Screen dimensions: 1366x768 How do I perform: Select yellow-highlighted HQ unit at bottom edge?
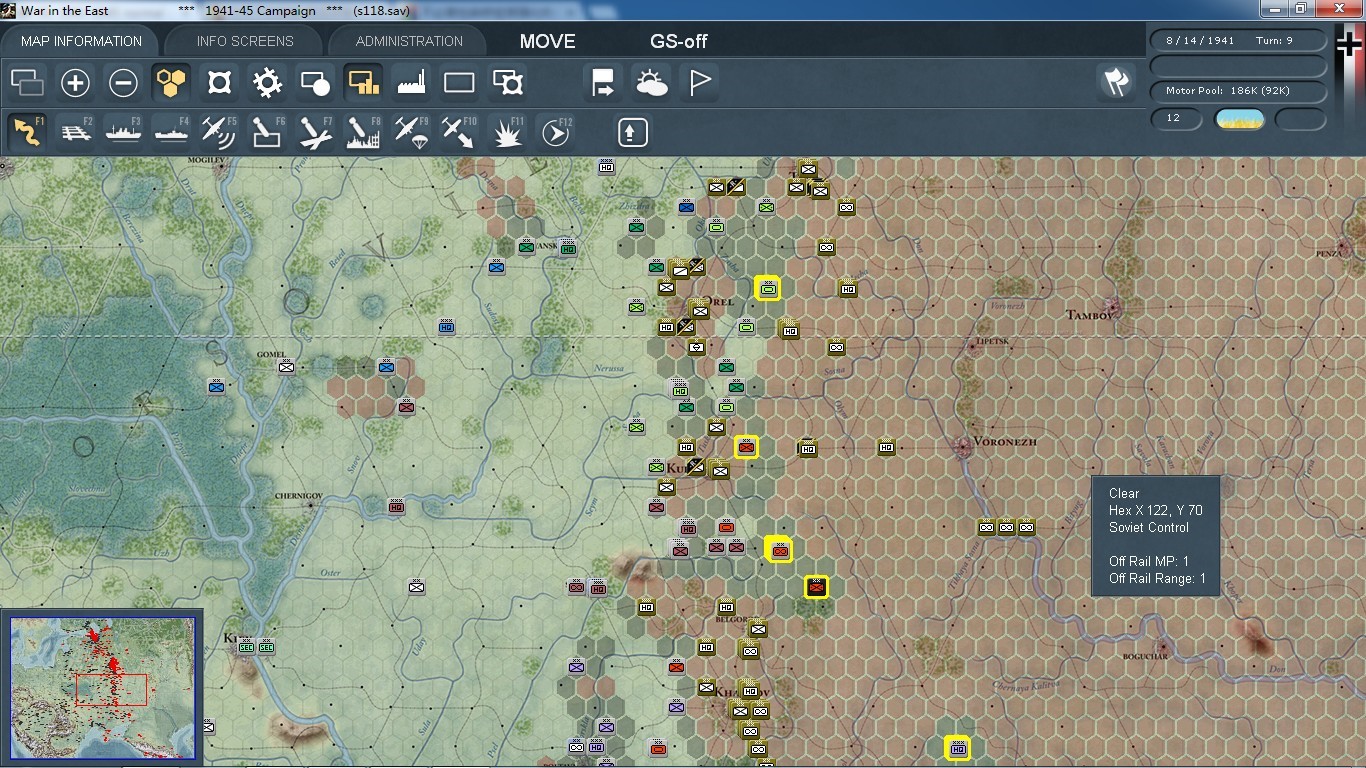tap(958, 747)
